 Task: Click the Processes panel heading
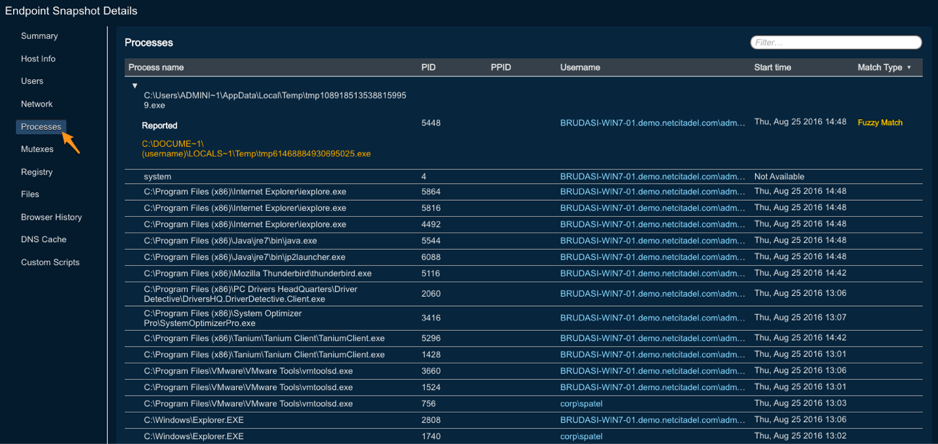point(148,42)
